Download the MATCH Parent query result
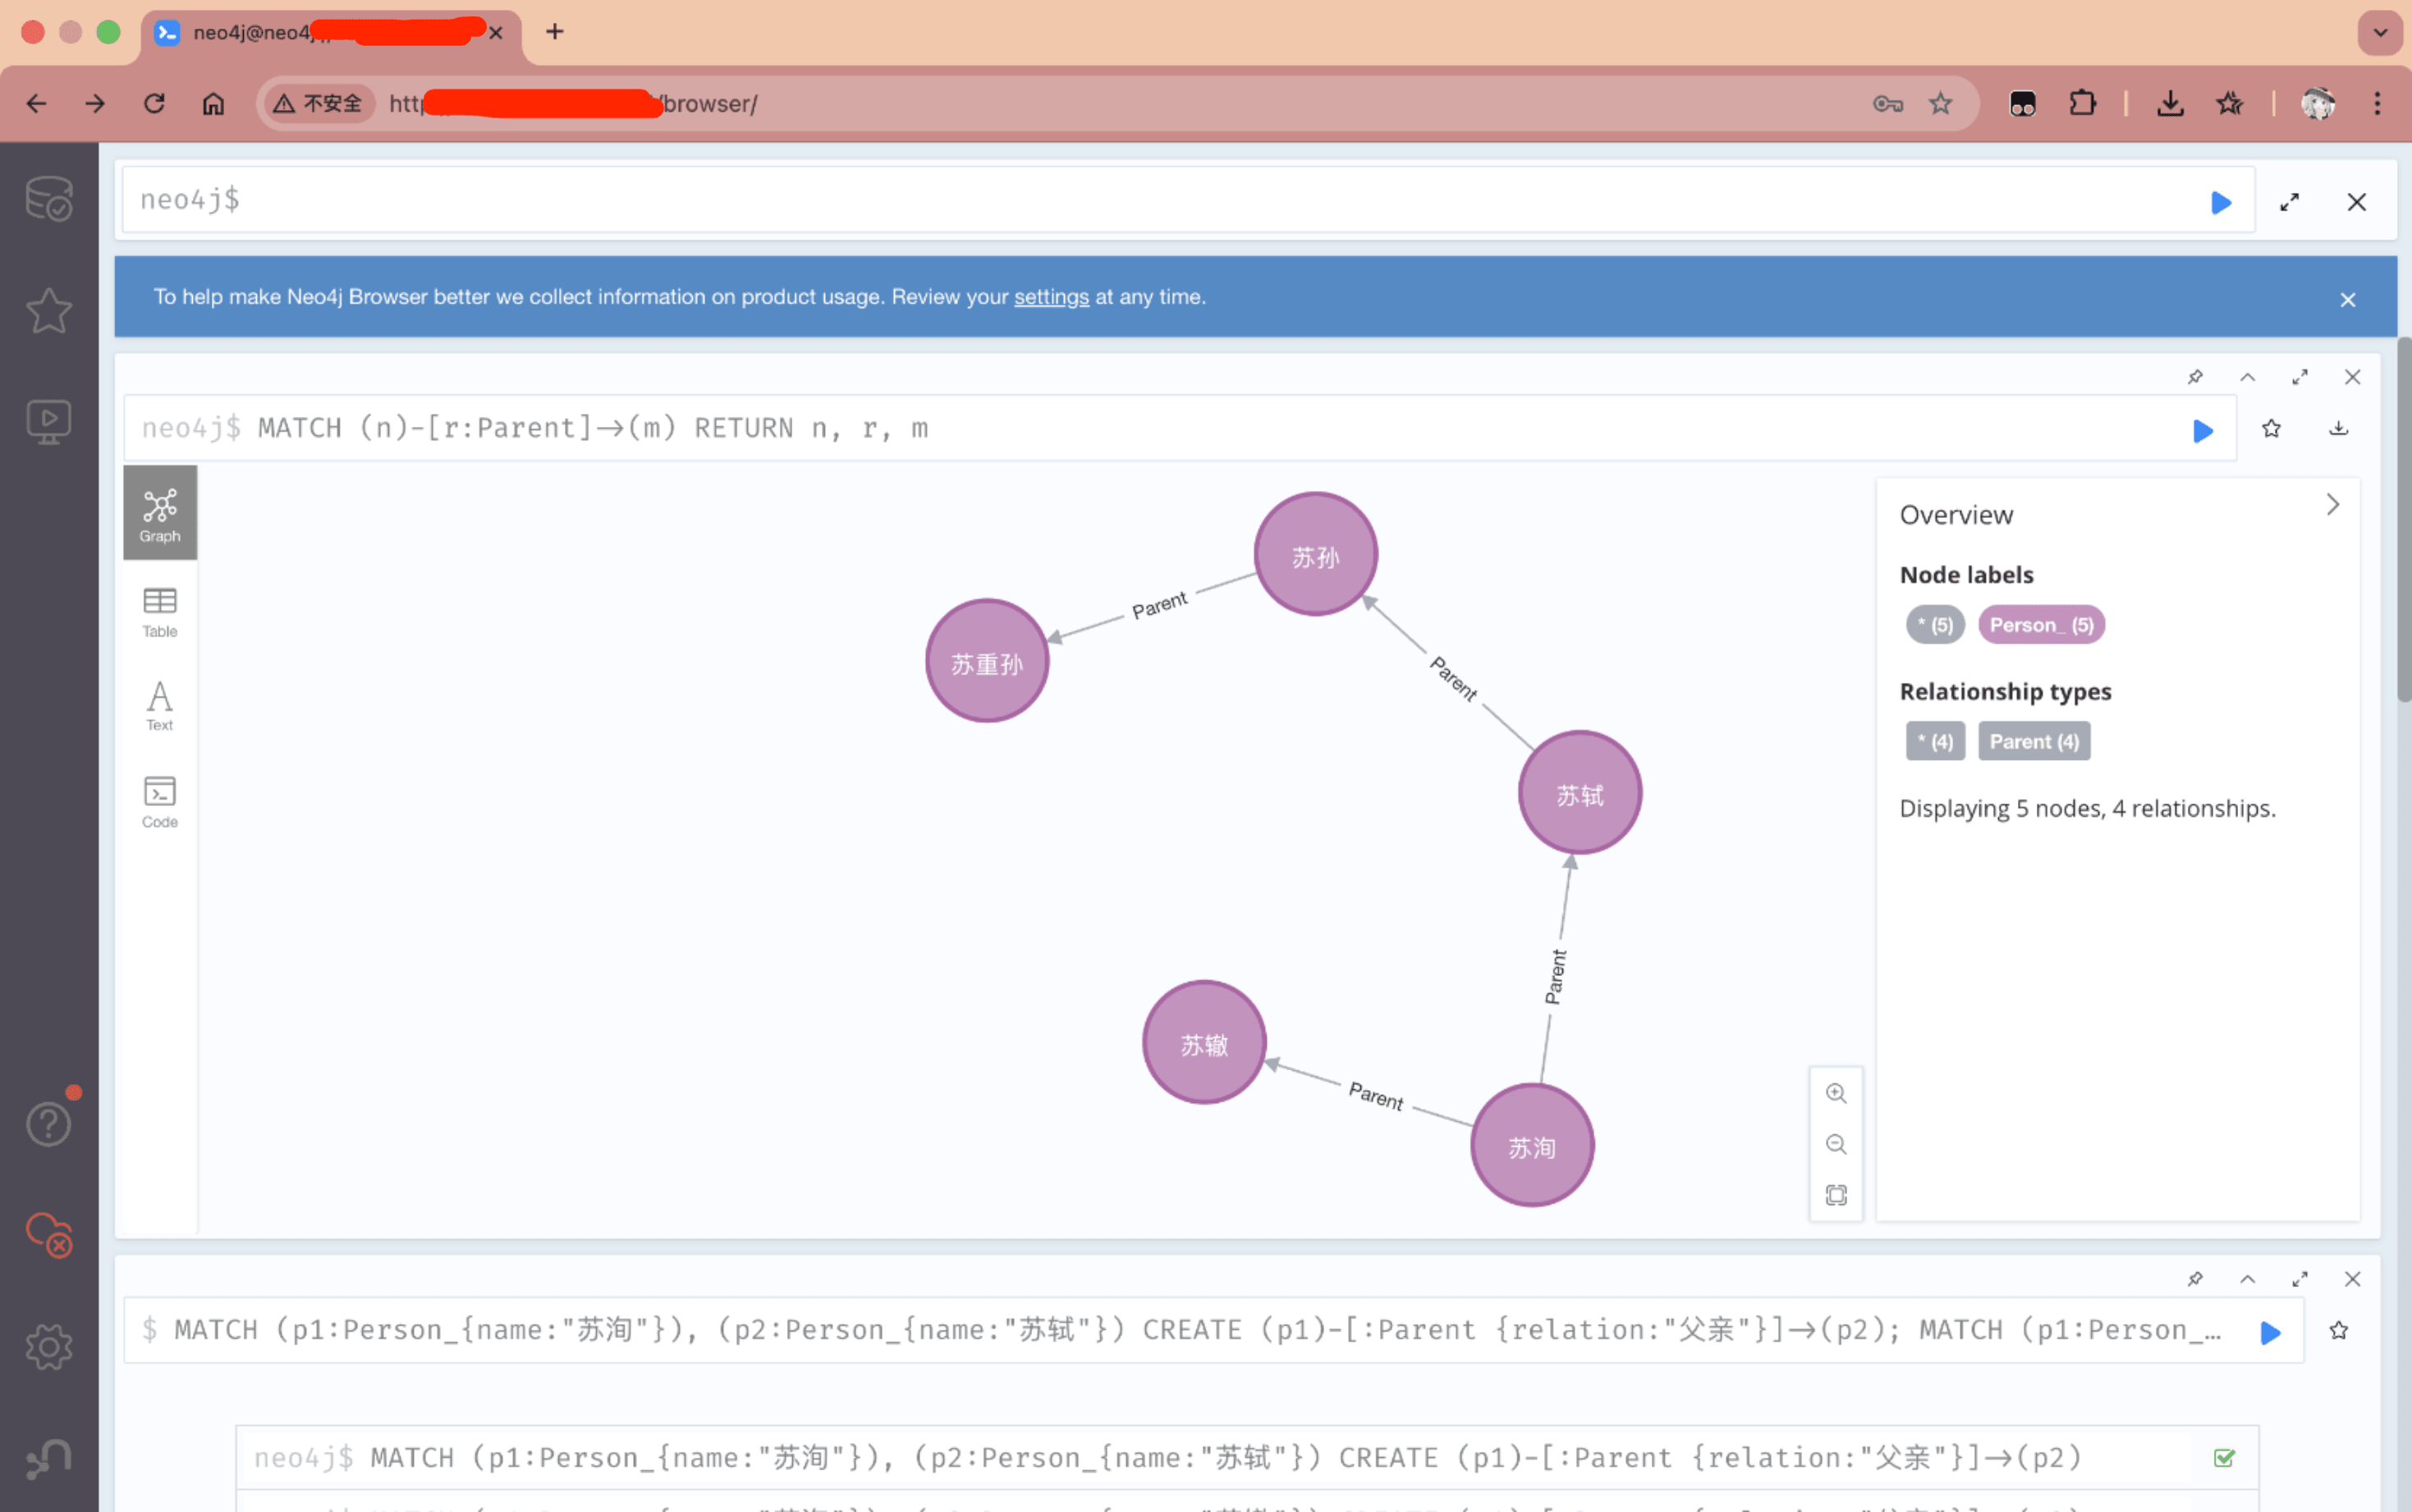 (x=2338, y=429)
